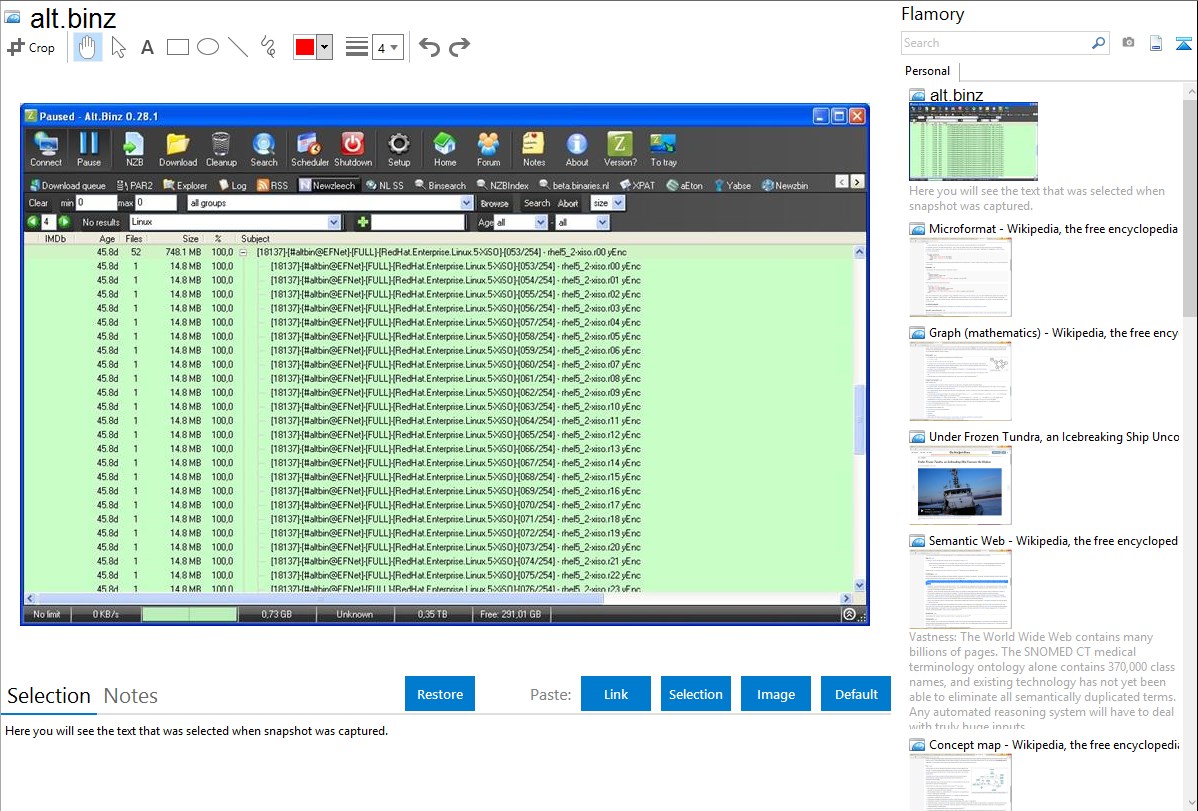Screen dimensions: 1198x811
Task: Select the rectangle drawing tool in Flamory
Action: tap(180, 46)
